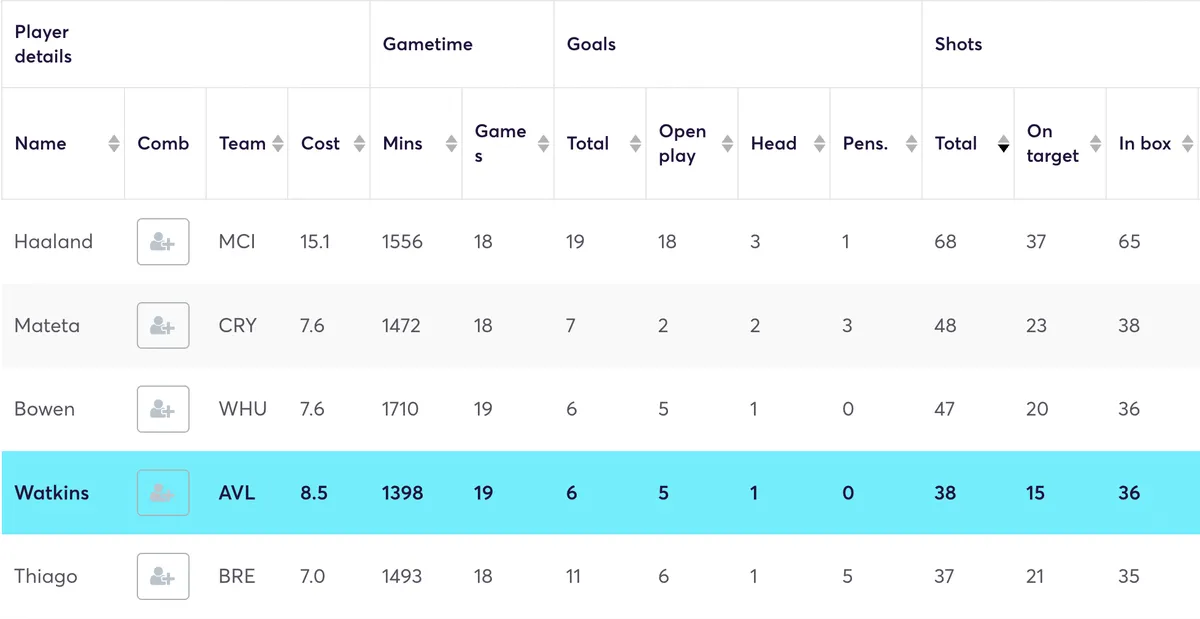Image resolution: width=1200 pixels, height=619 pixels.
Task: Click the Games header sort control
Action: click(x=541, y=143)
